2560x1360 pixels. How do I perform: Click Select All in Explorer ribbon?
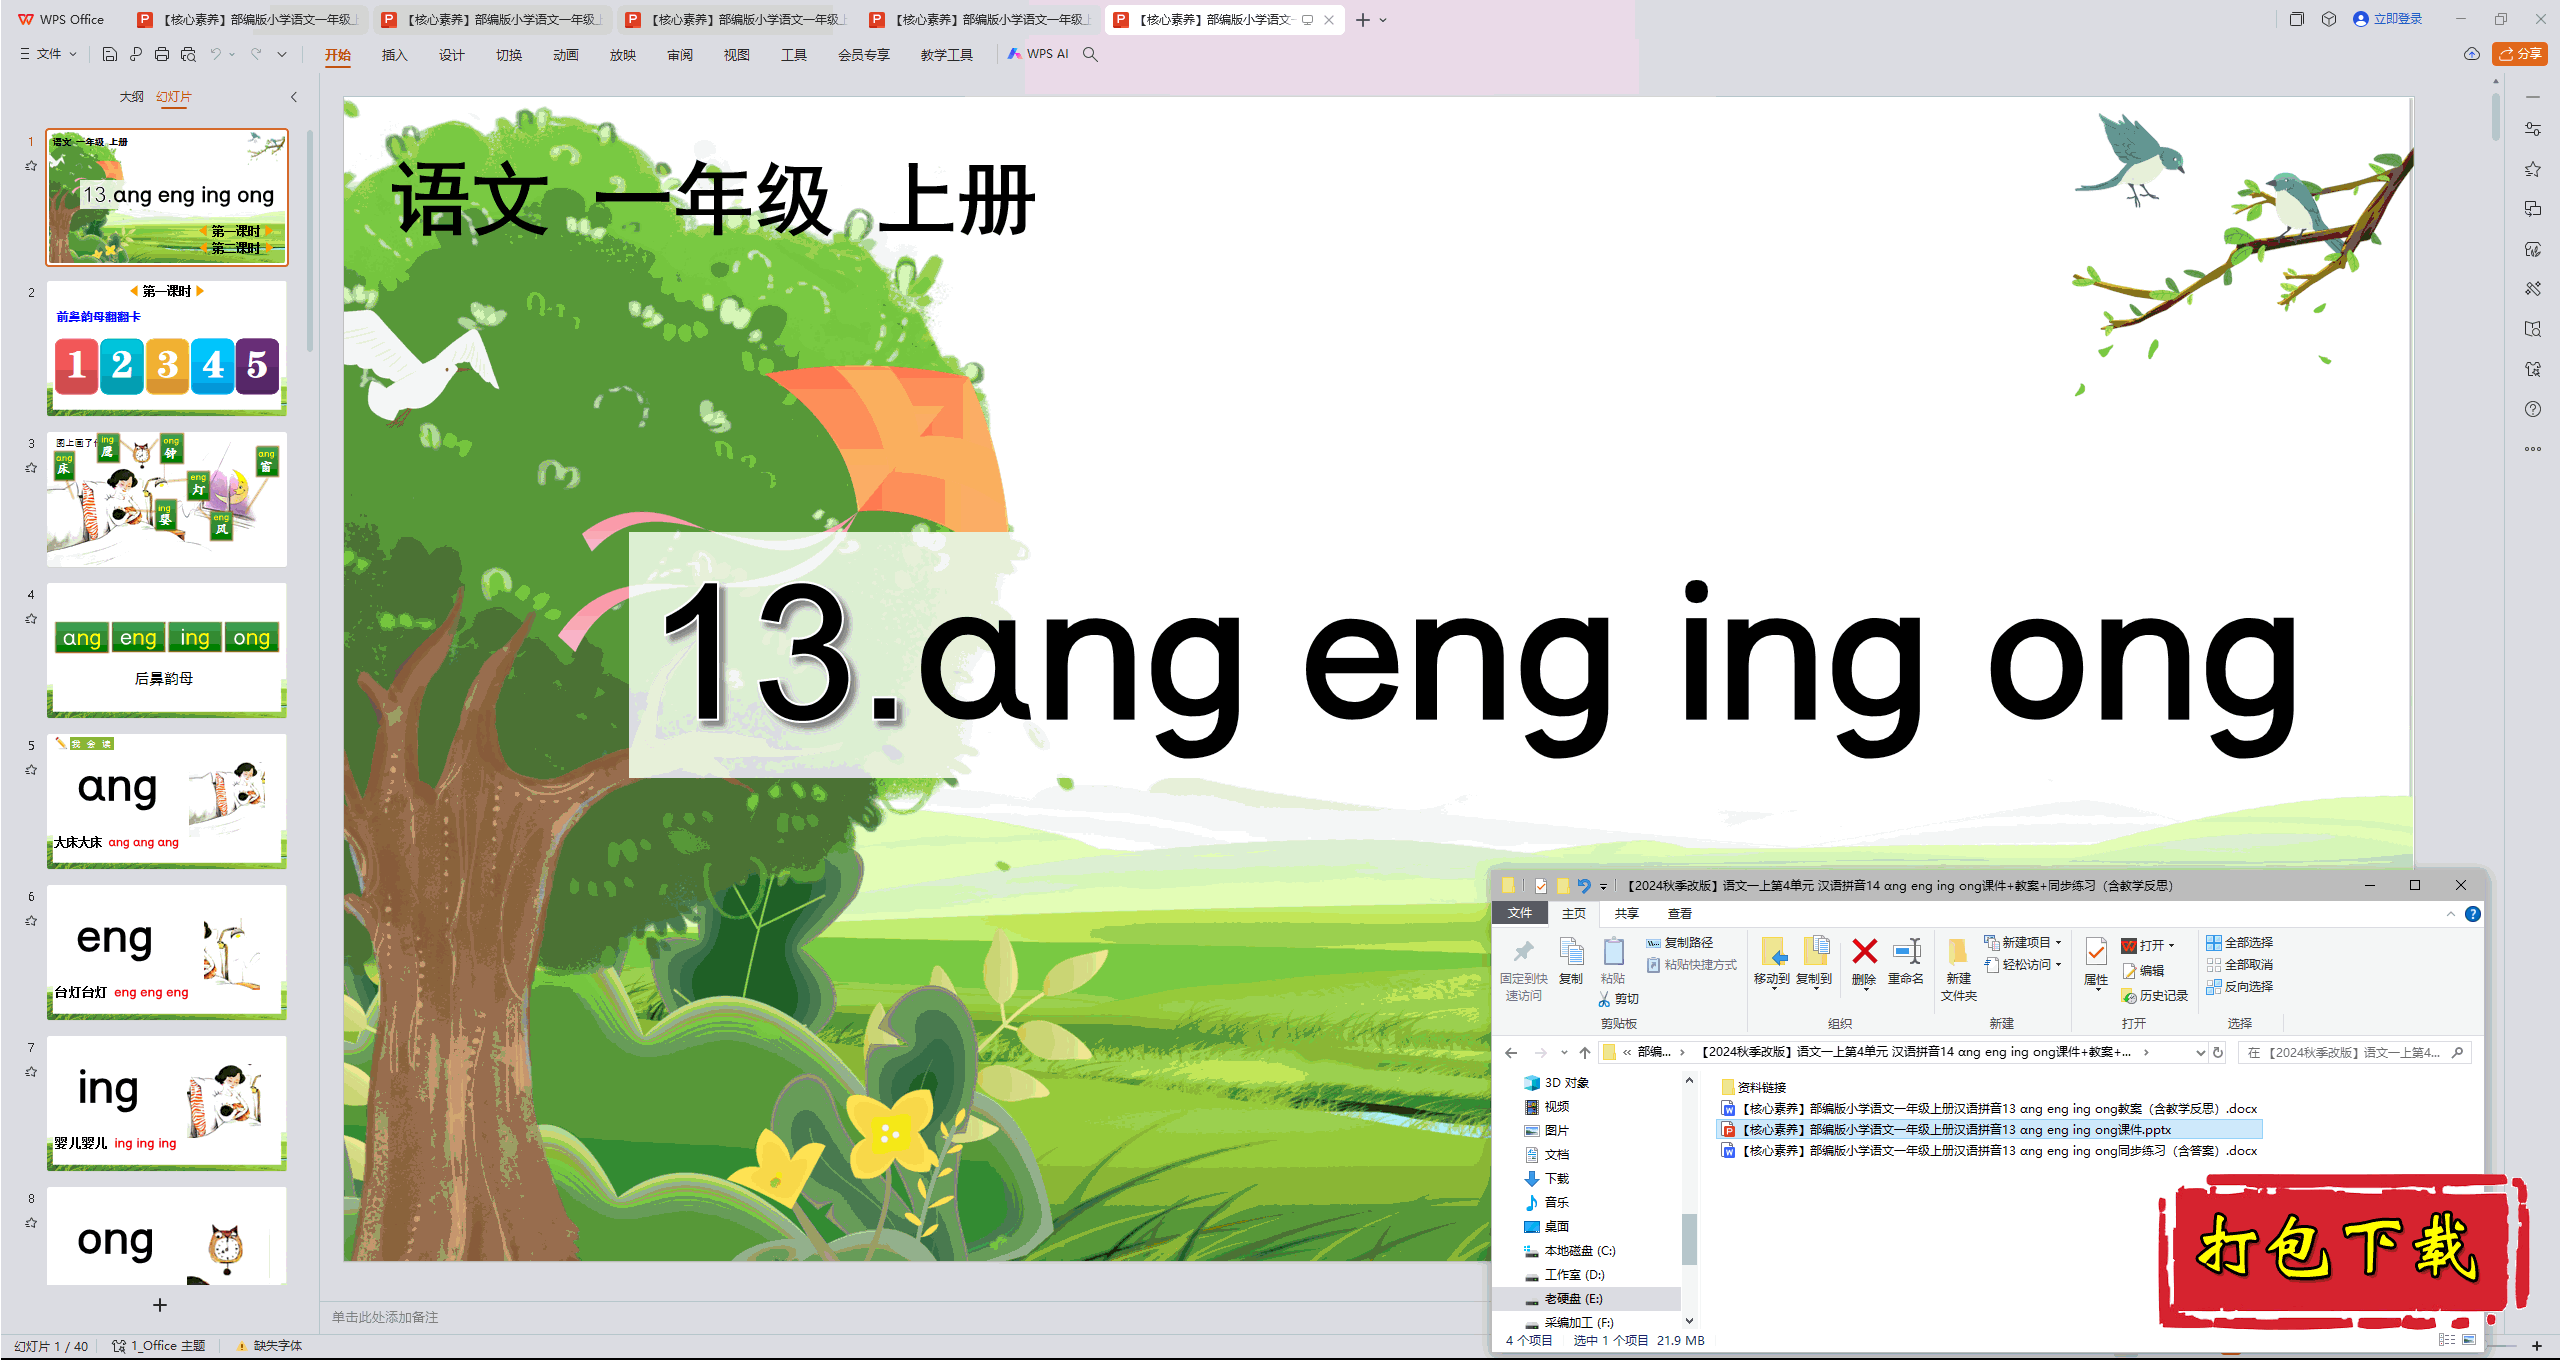(2240, 943)
